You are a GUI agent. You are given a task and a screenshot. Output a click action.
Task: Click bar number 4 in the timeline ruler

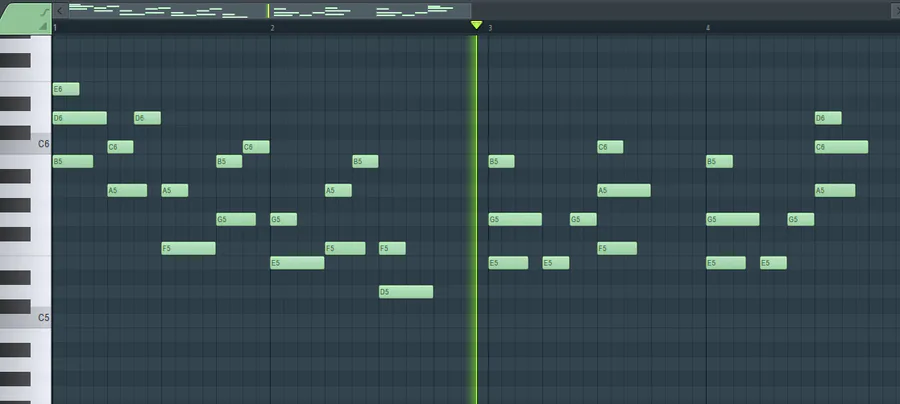tap(708, 28)
